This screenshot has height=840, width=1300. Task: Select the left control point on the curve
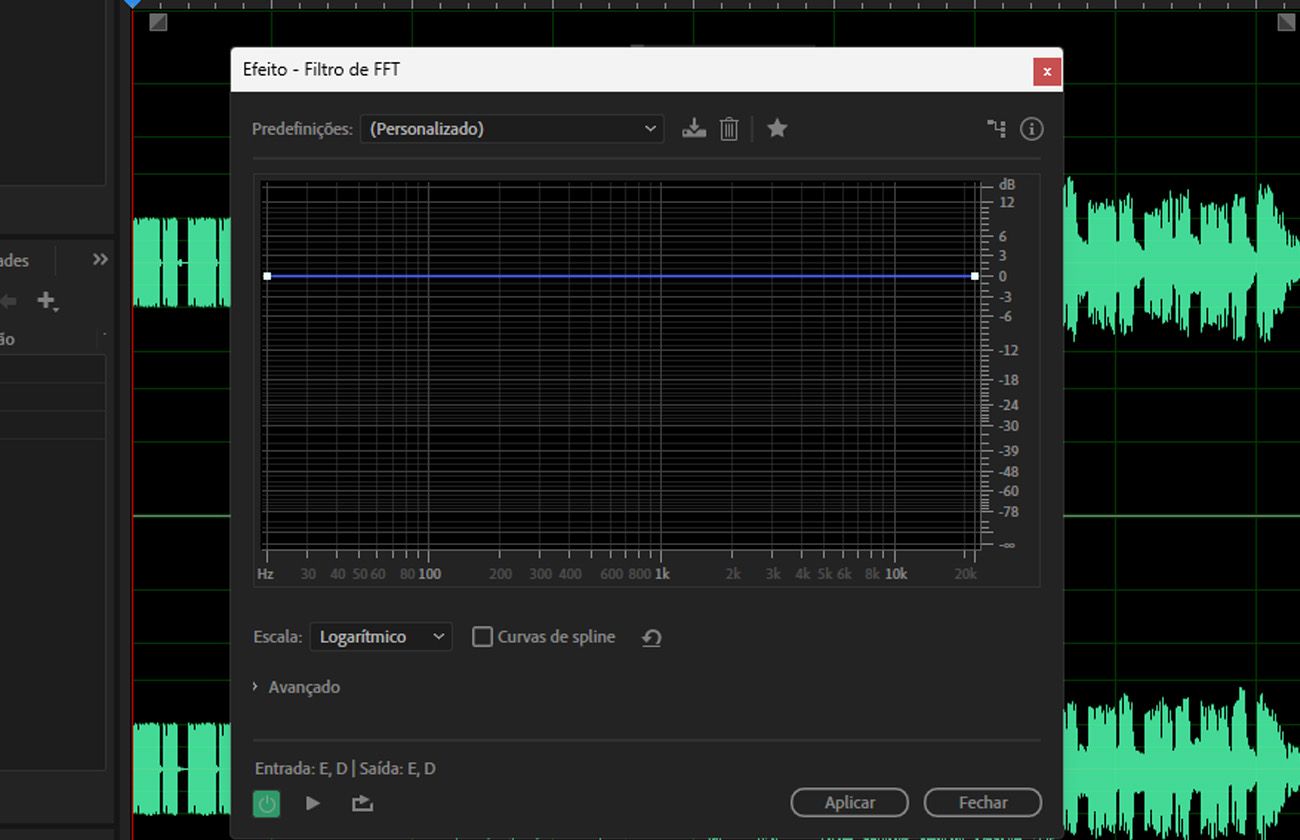point(267,276)
